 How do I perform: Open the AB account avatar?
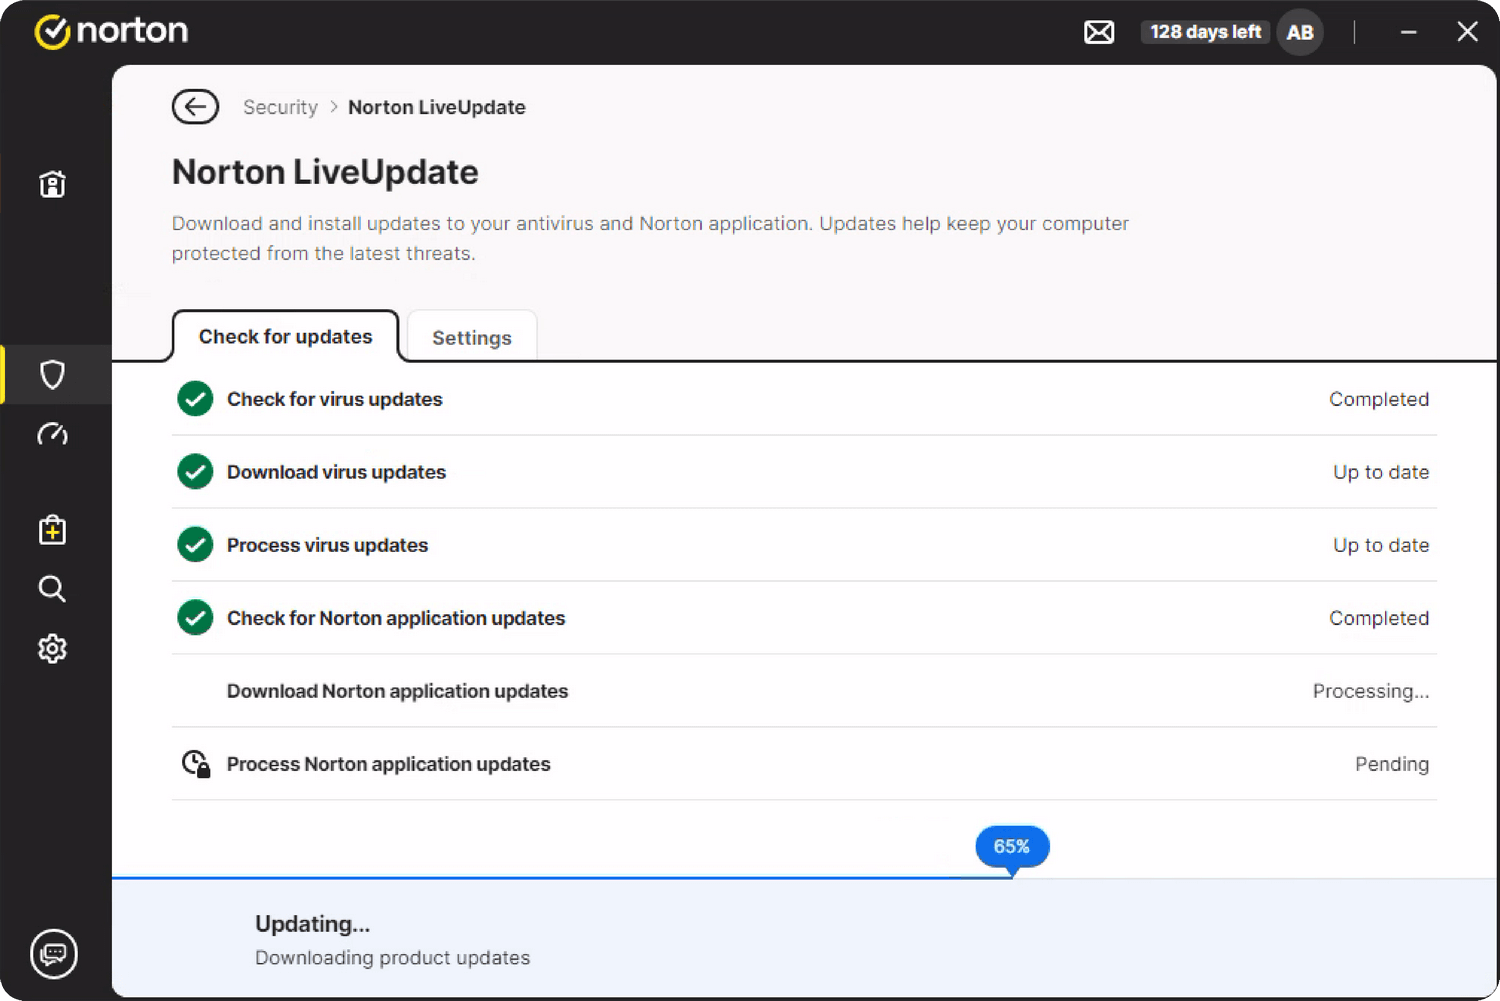[1299, 32]
